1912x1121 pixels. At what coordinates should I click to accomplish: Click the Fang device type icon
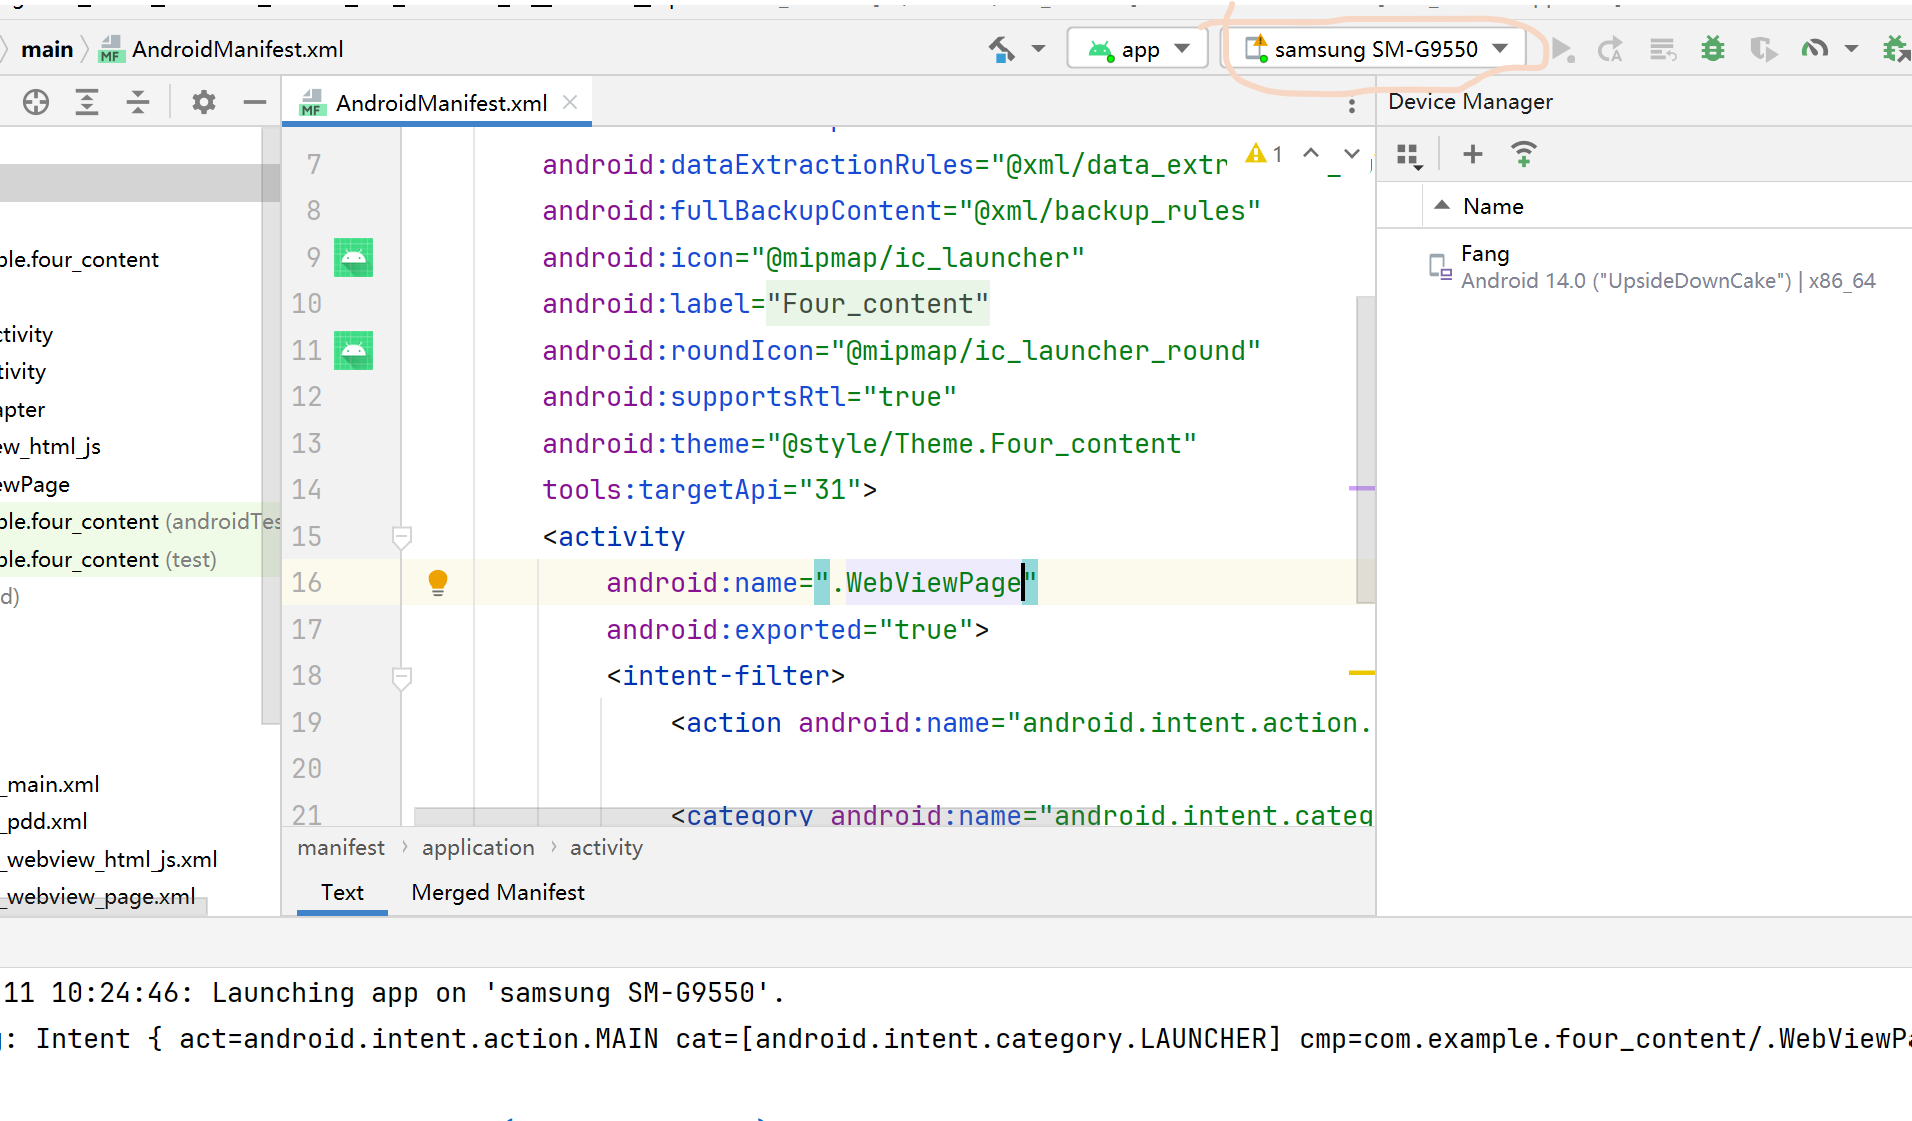click(1440, 267)
